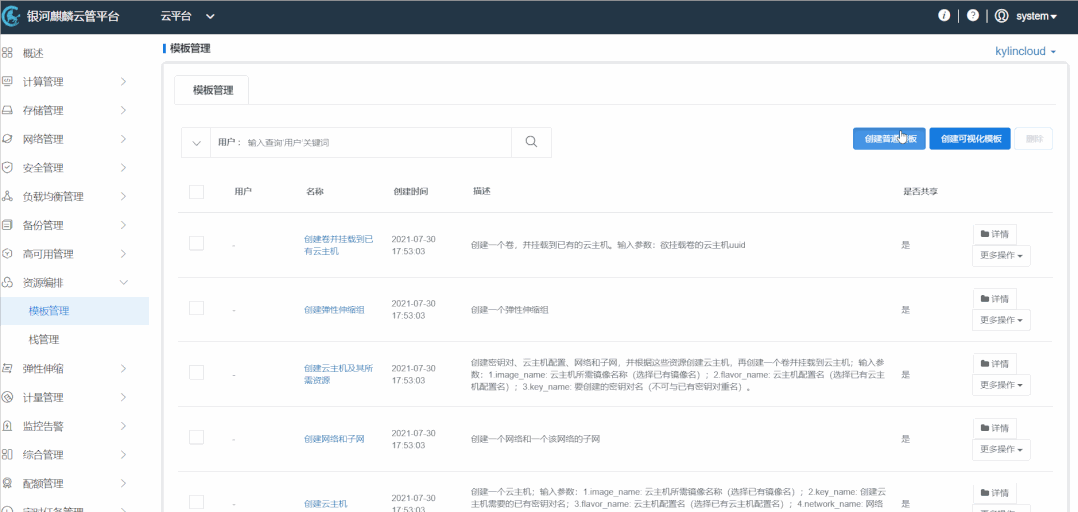Click the 概述 overview sidebar icon
Image resolution: width=1078 pixels, height=512 pixels.
pyautogui.click(x=7, y=53)
